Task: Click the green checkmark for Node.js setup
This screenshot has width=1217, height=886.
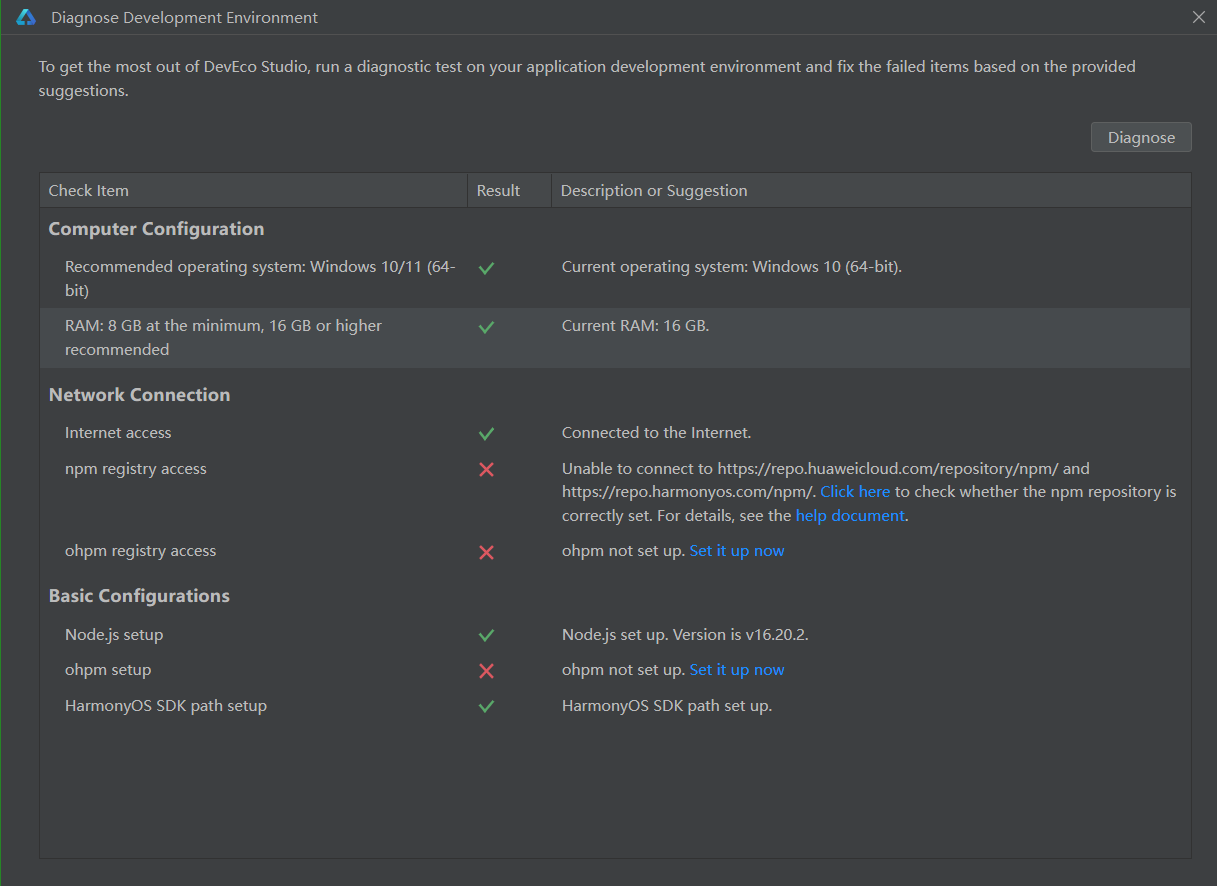Action: coord(486,635)
